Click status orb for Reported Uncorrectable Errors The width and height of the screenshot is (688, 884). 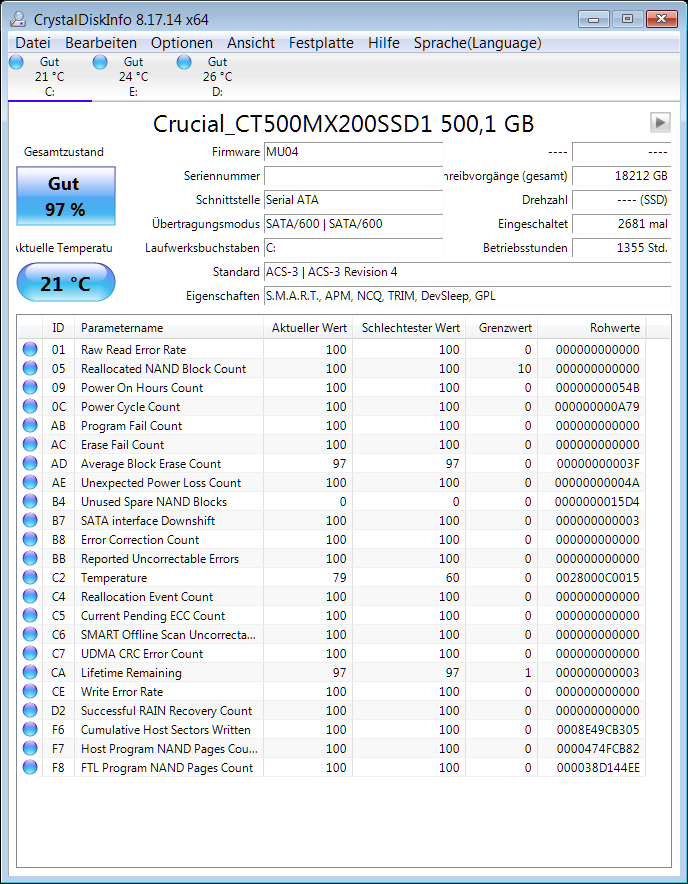click(30, 559)
